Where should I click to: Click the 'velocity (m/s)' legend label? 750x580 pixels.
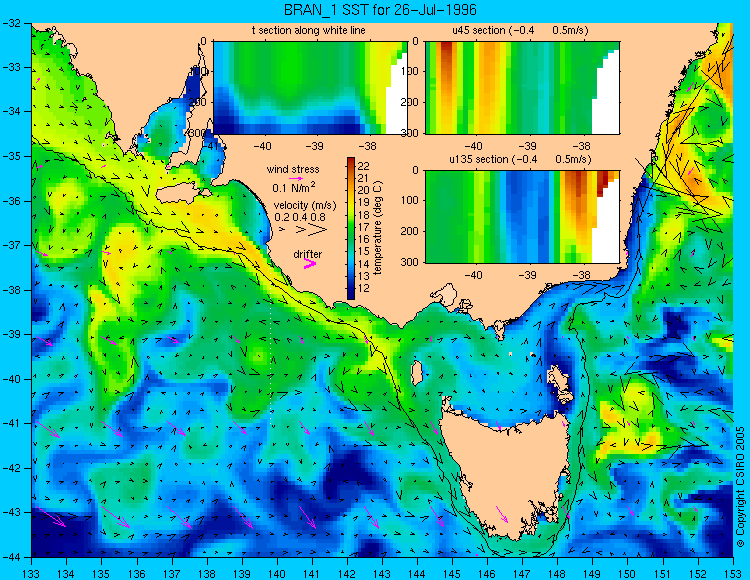pyautogui.click(x=305, y=206)
